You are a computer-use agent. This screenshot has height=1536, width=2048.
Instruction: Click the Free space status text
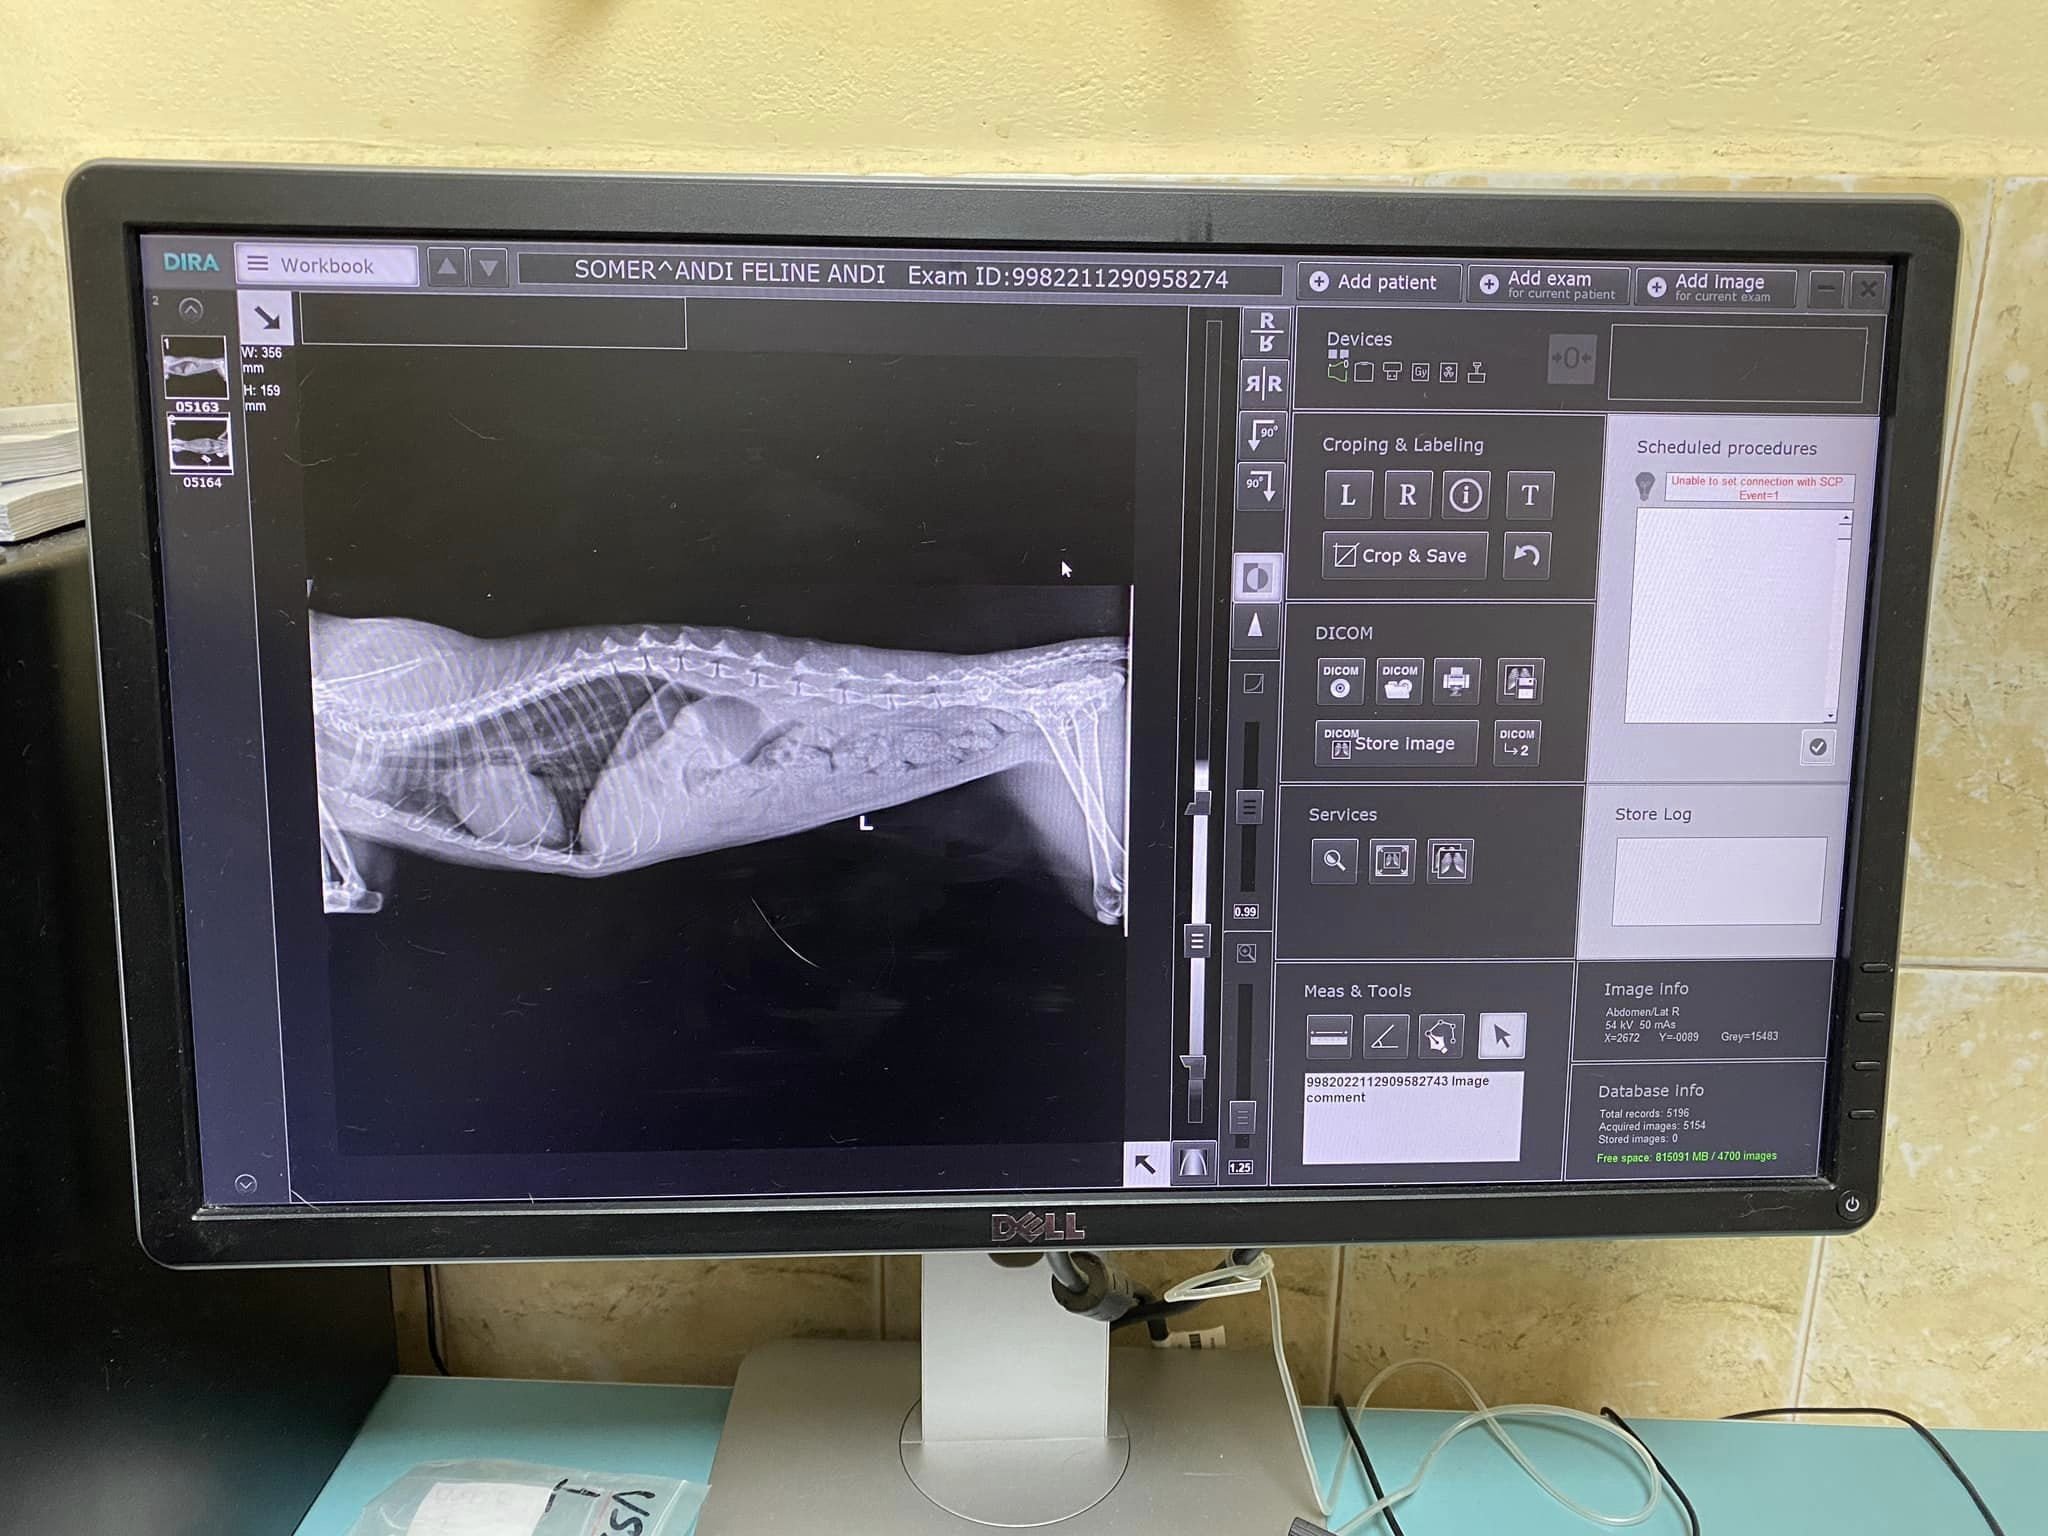click(1687, 1157)
